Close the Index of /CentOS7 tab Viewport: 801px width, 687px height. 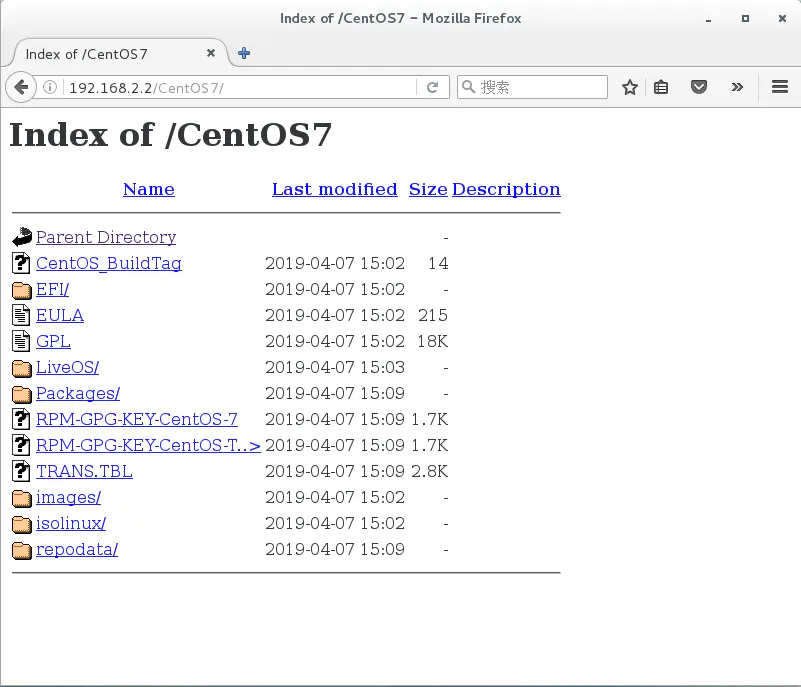210,53
